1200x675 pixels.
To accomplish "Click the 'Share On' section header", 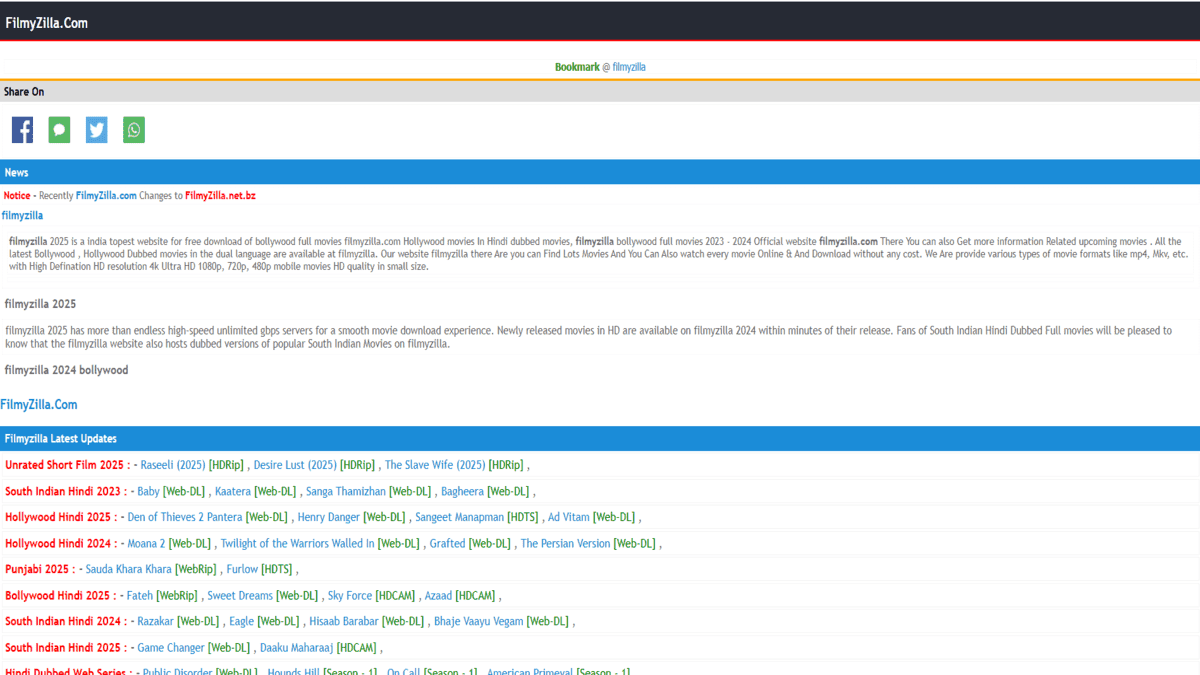I will (600, 91).
